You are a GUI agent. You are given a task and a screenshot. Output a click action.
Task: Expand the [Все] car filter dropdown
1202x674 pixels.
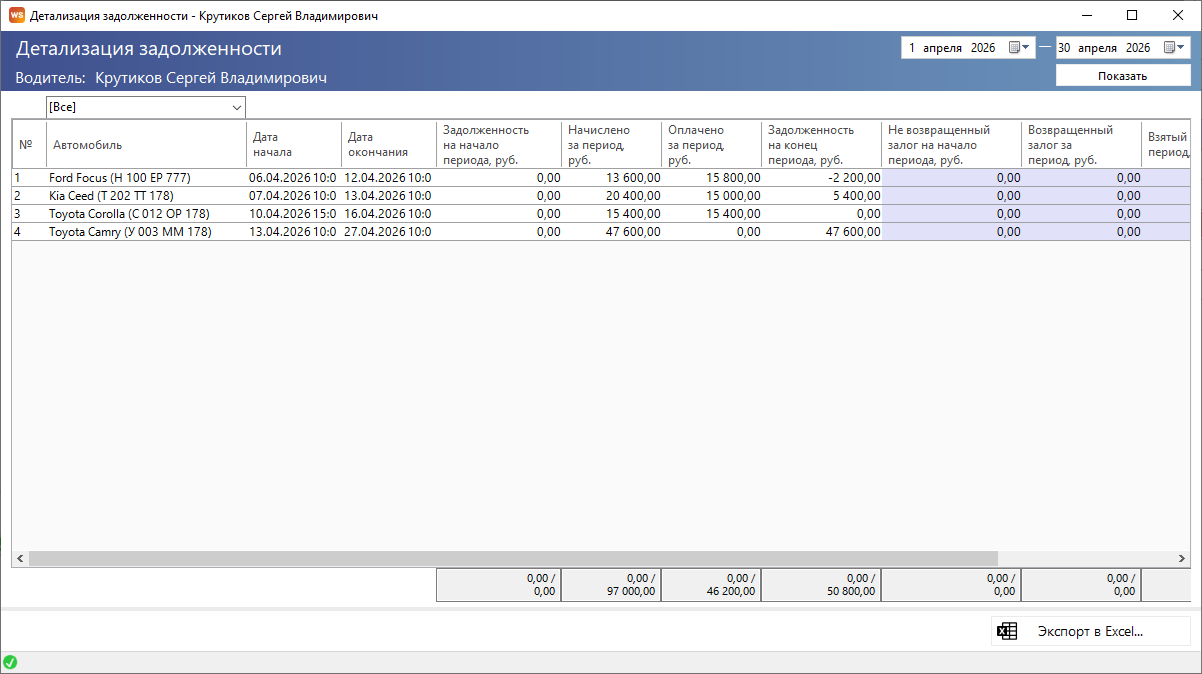[237, 107]
